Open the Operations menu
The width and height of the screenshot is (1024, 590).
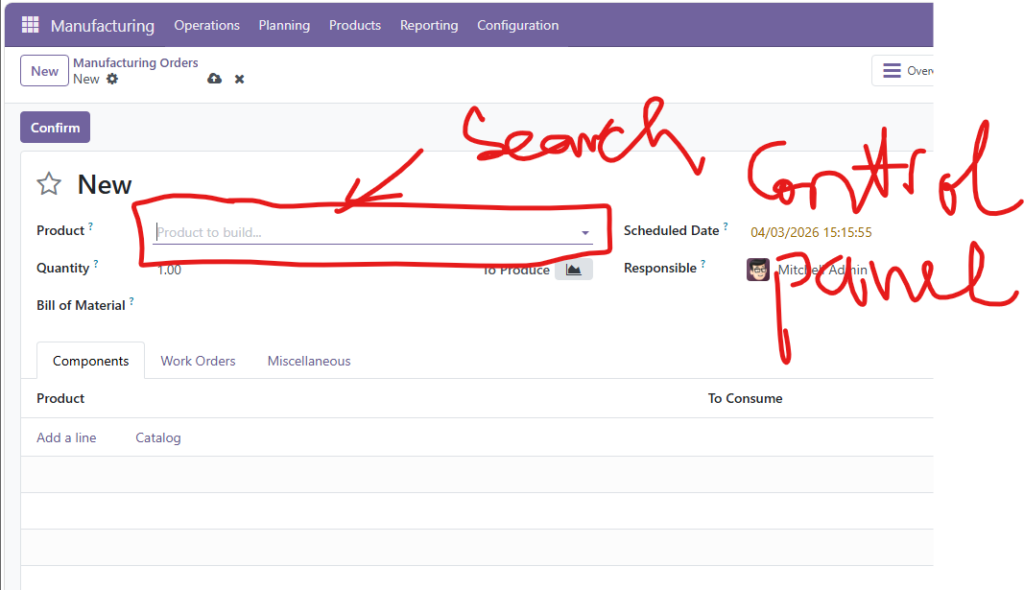207,25
